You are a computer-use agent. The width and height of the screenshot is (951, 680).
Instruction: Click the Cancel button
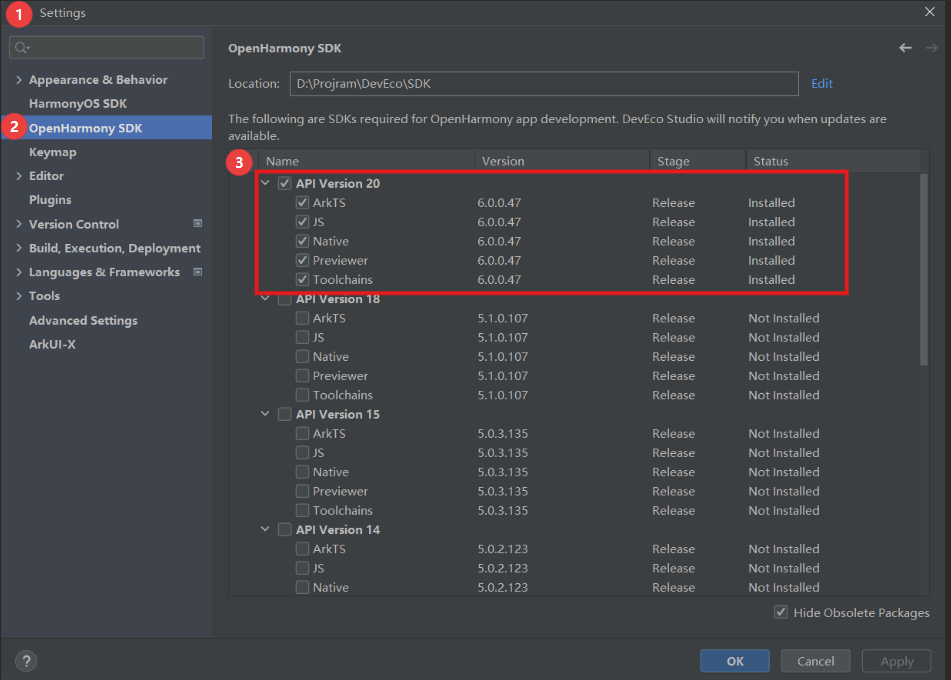(x=815, y=661)
